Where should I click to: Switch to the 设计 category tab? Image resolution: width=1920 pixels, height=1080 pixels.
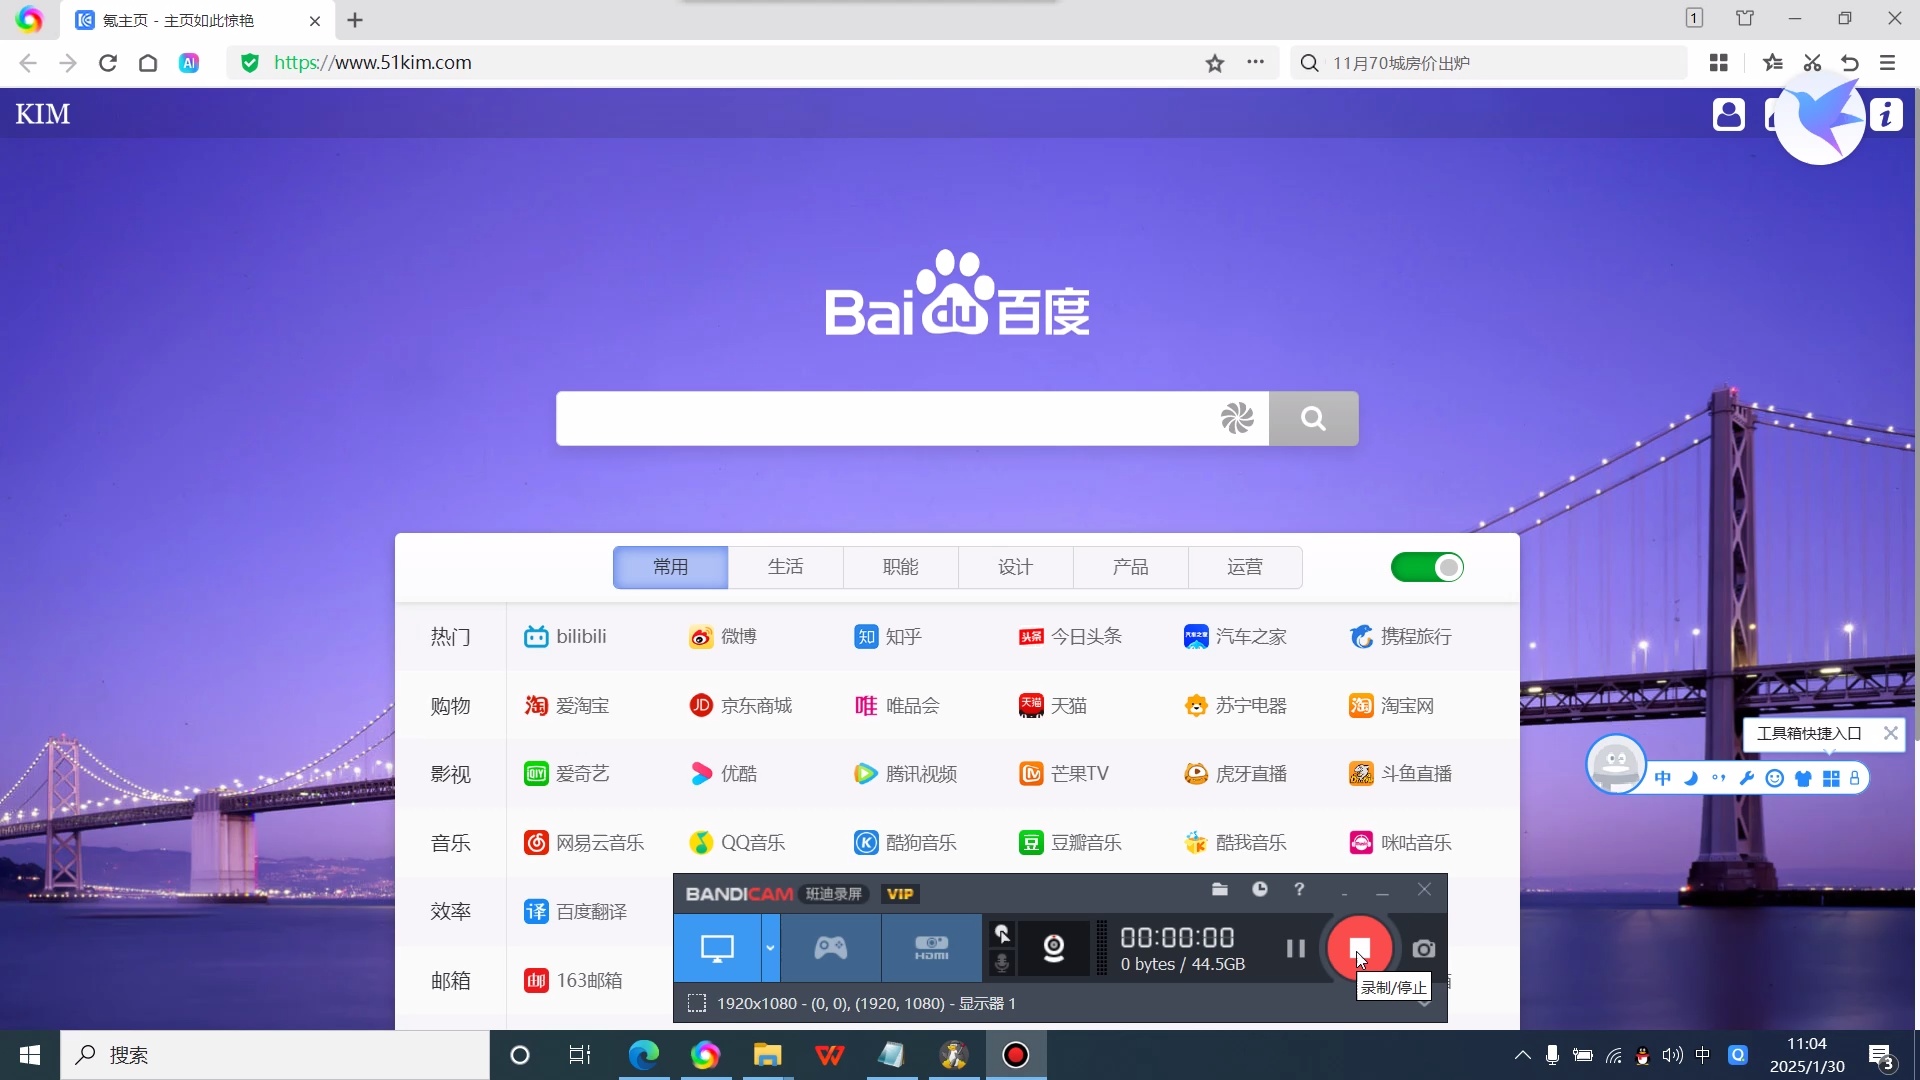coord(1015,567)
